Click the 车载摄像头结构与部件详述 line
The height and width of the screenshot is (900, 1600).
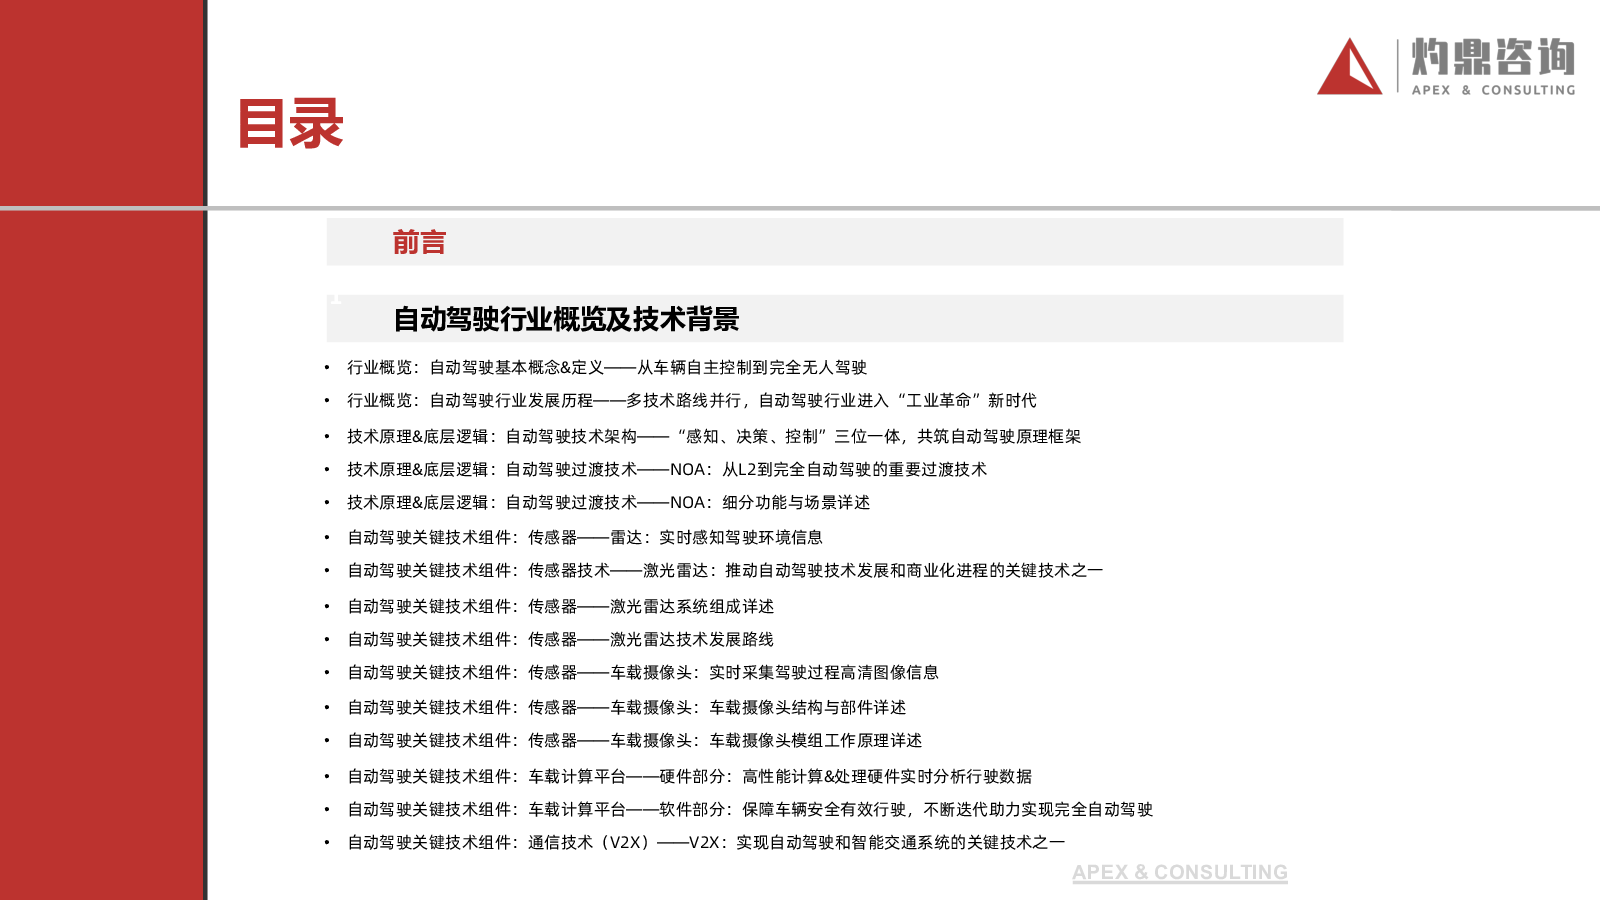[x=627, y=708]
